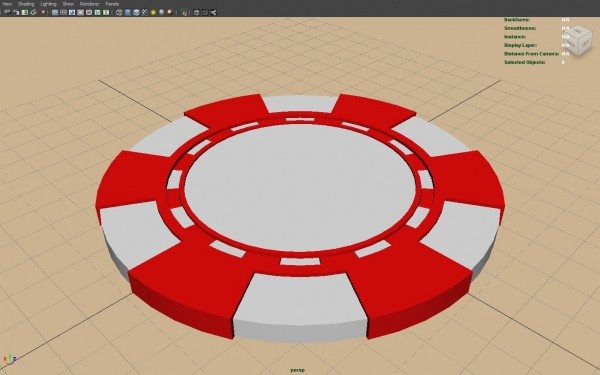Toggle the Textured display icon
600x375 pixels.
click(145, 12)
